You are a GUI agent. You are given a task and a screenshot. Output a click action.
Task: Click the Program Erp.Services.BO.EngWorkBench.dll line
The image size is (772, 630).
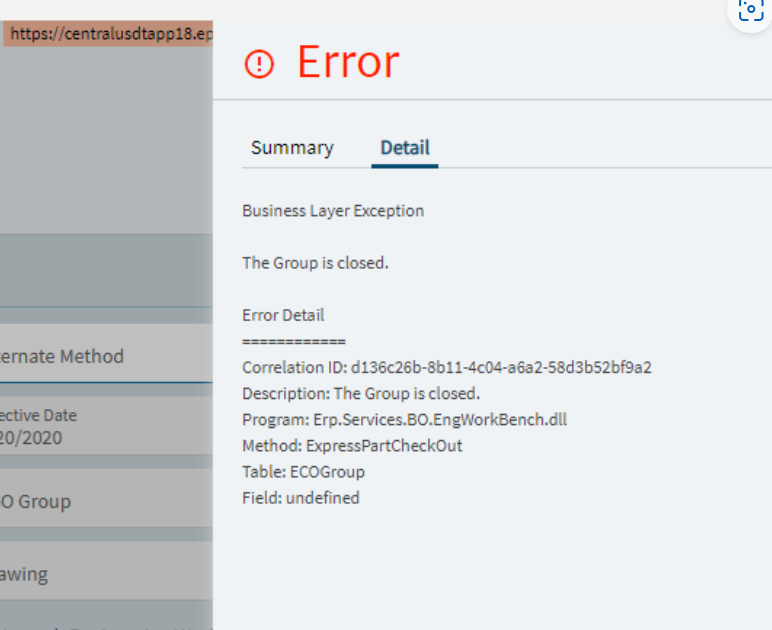click(x=404, y=419)
